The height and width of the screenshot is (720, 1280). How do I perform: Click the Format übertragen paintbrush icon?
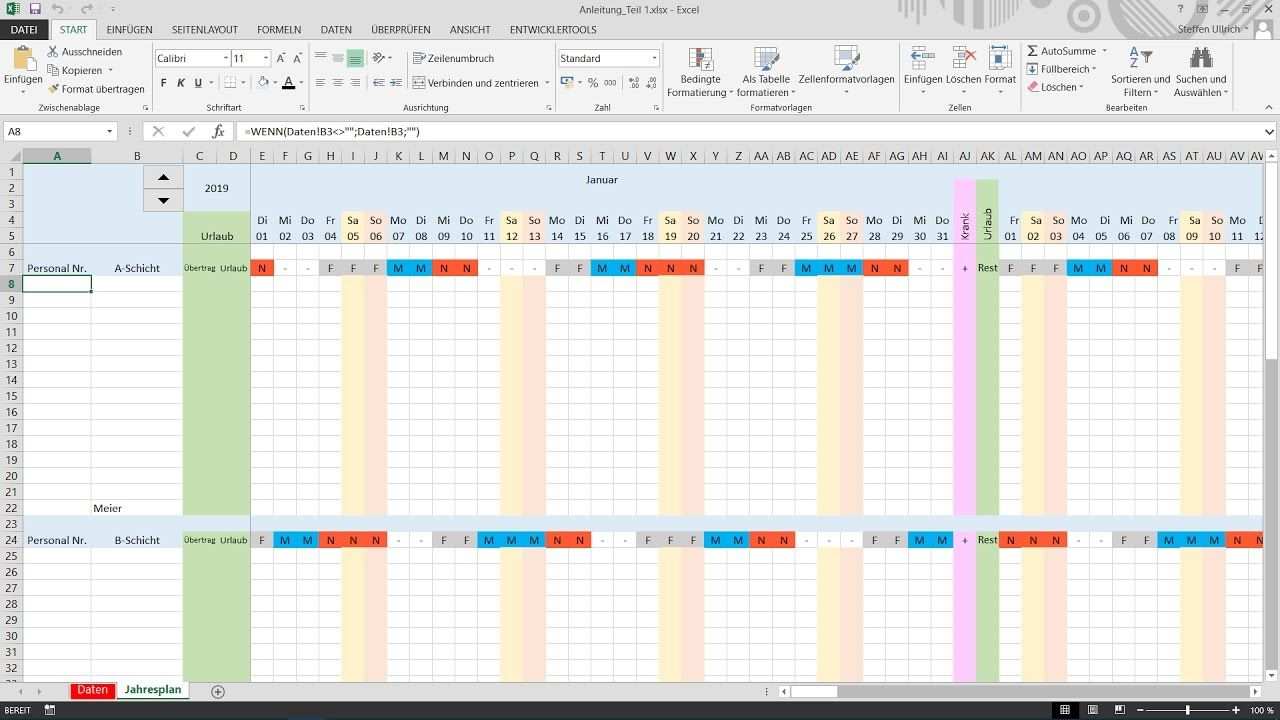pos(53,89)
